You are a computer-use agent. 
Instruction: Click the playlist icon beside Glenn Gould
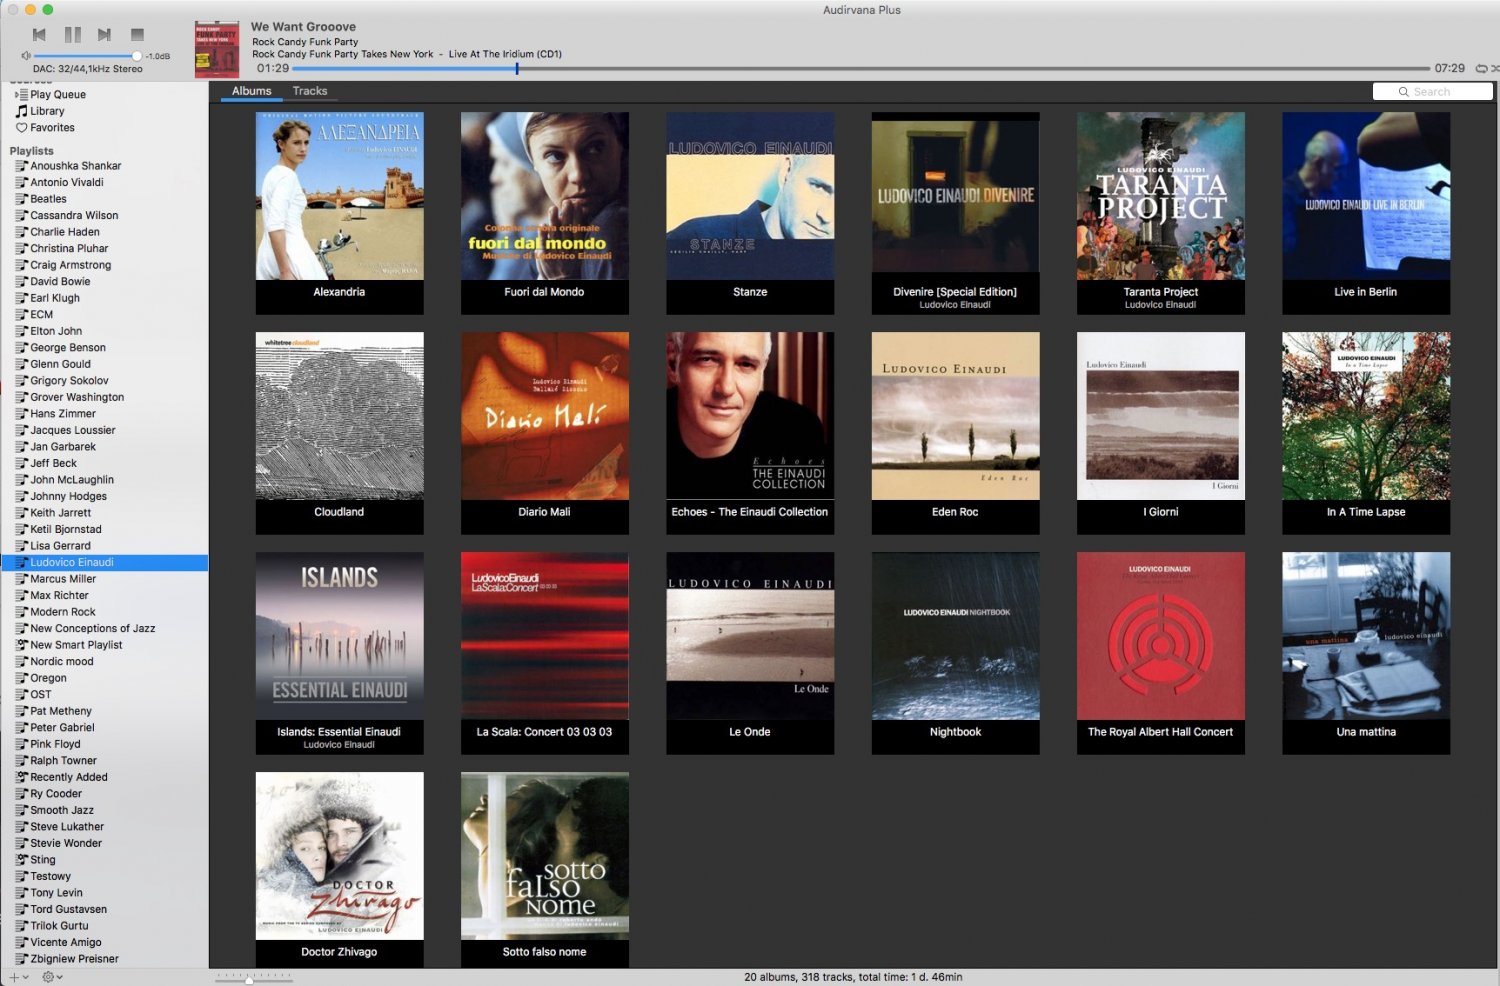point(21,364)
